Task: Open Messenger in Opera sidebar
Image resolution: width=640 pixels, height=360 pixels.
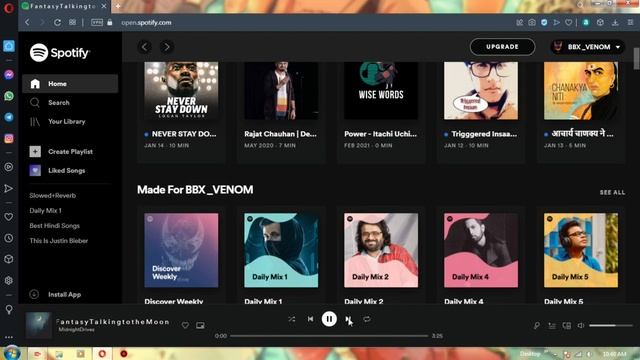Action: (x=9, y=75)
